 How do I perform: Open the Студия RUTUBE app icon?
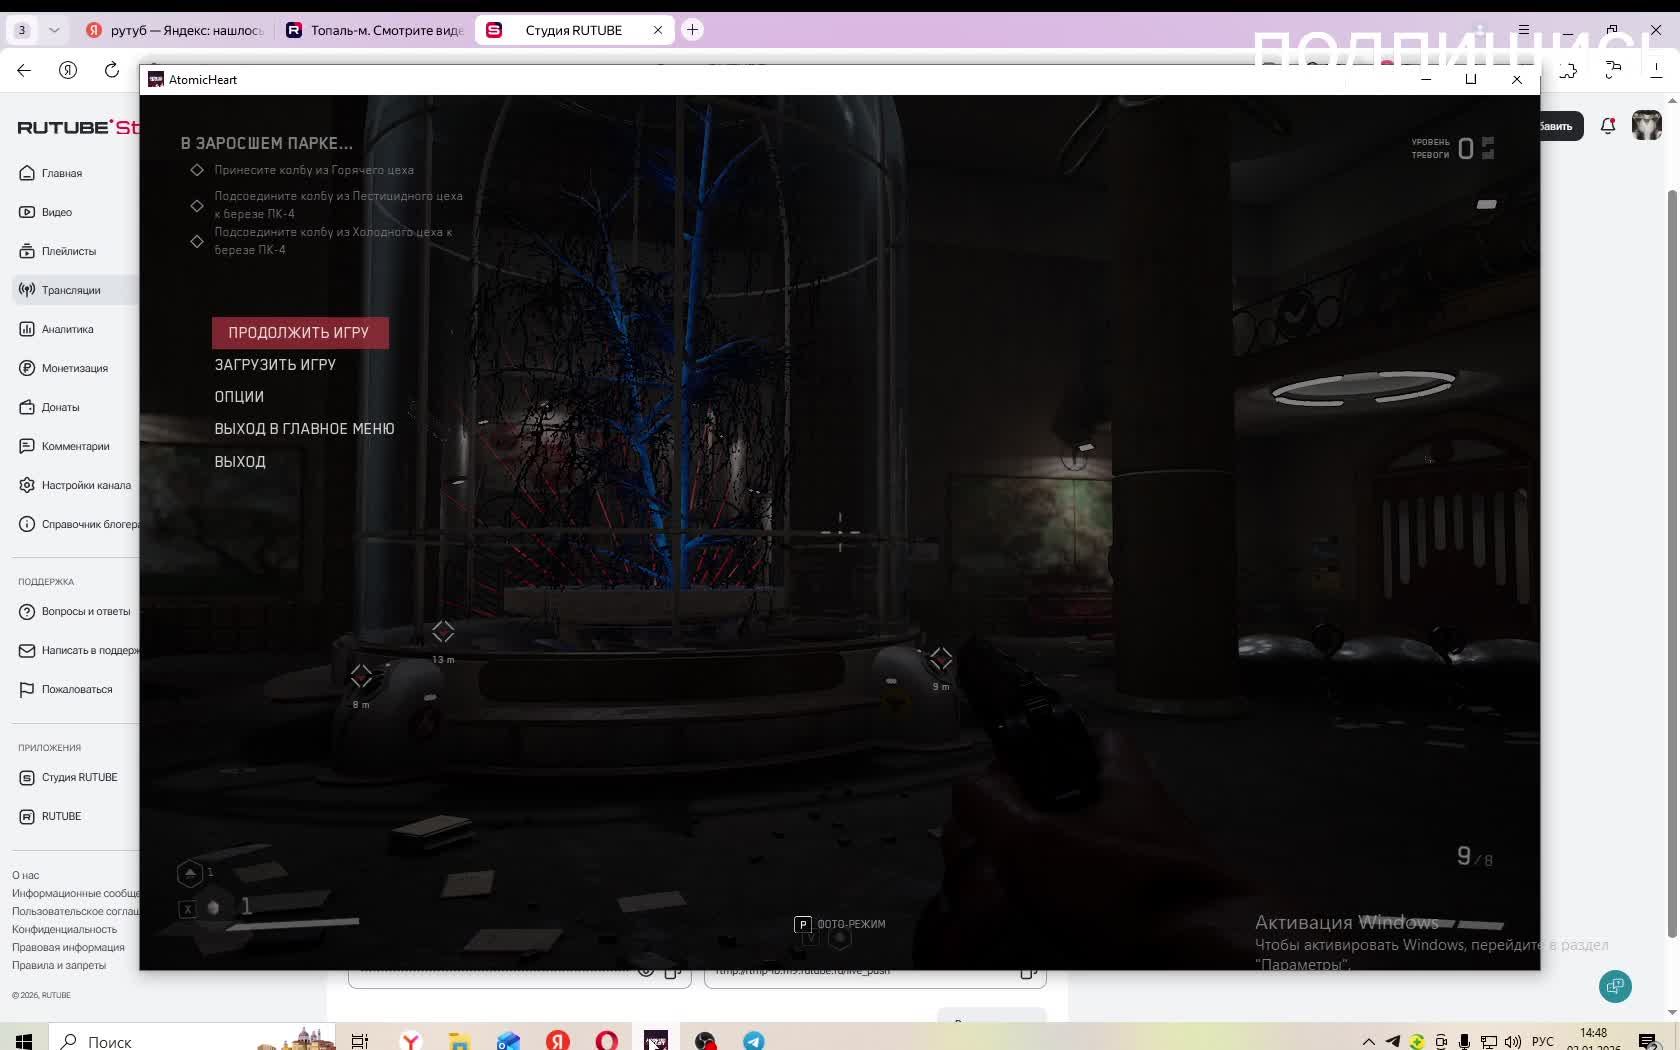pos(27,777)
